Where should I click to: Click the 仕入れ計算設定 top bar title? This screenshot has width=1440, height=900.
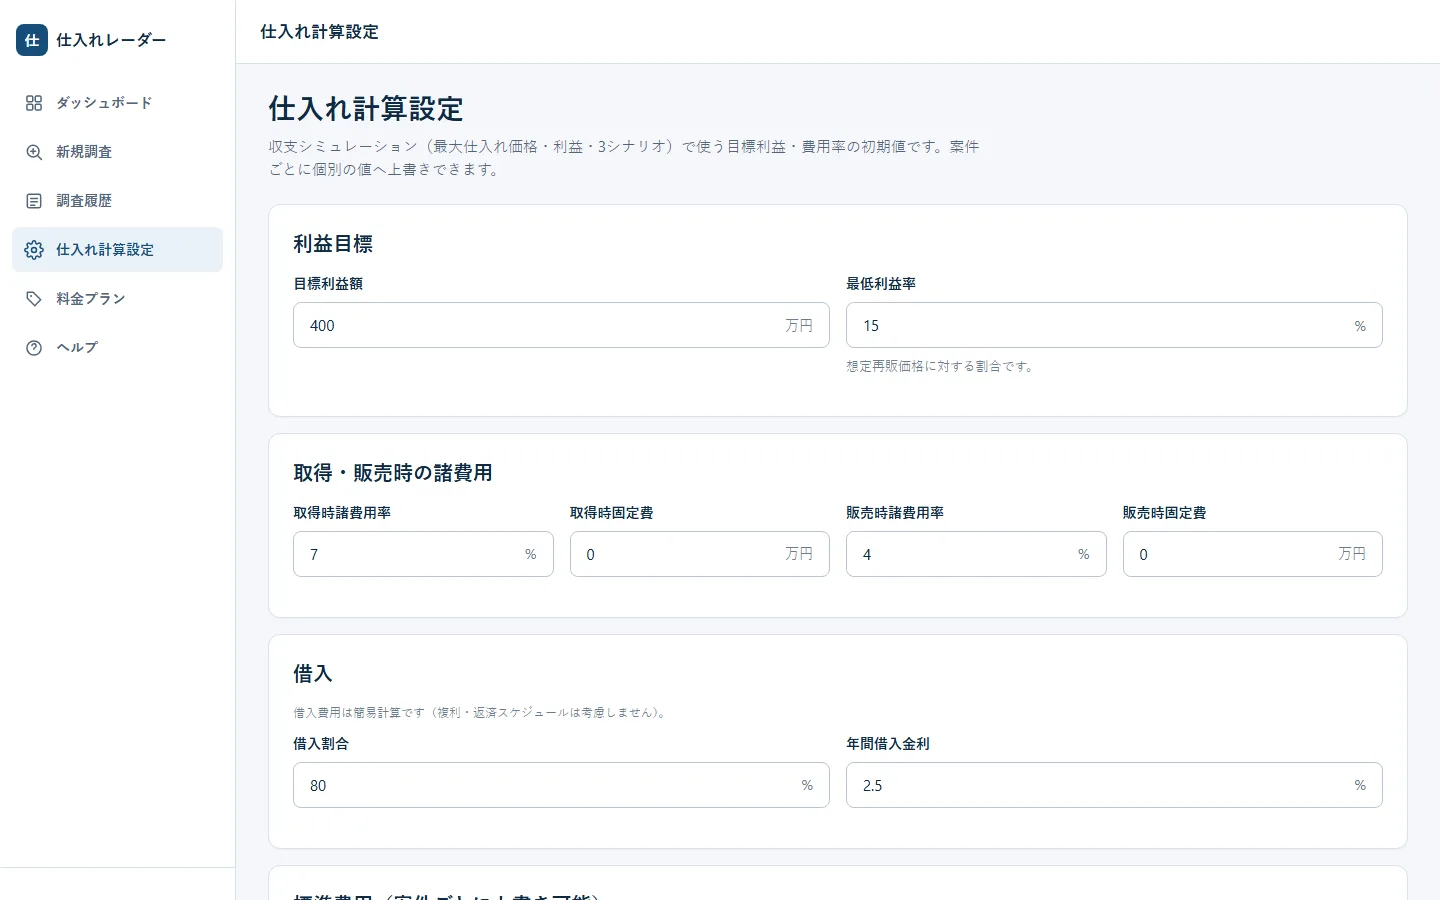click(x=319, y=32)
